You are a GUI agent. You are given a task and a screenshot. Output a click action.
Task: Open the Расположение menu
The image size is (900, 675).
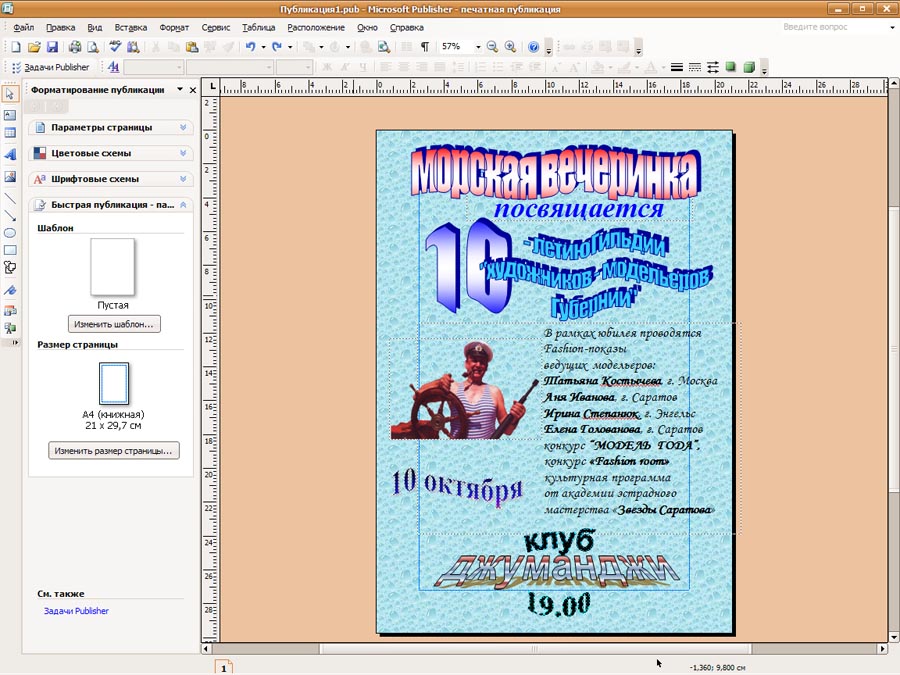point(316,28)
